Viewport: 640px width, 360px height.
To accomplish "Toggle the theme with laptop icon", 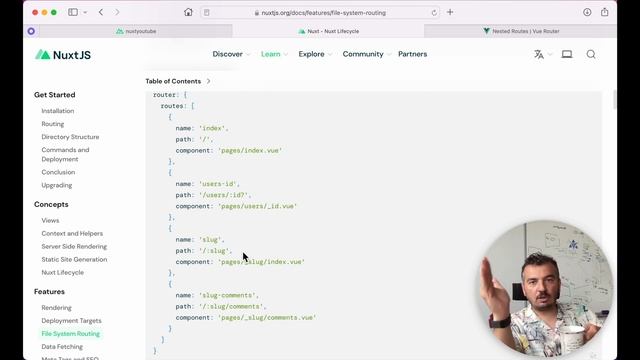I will point(567,54).
